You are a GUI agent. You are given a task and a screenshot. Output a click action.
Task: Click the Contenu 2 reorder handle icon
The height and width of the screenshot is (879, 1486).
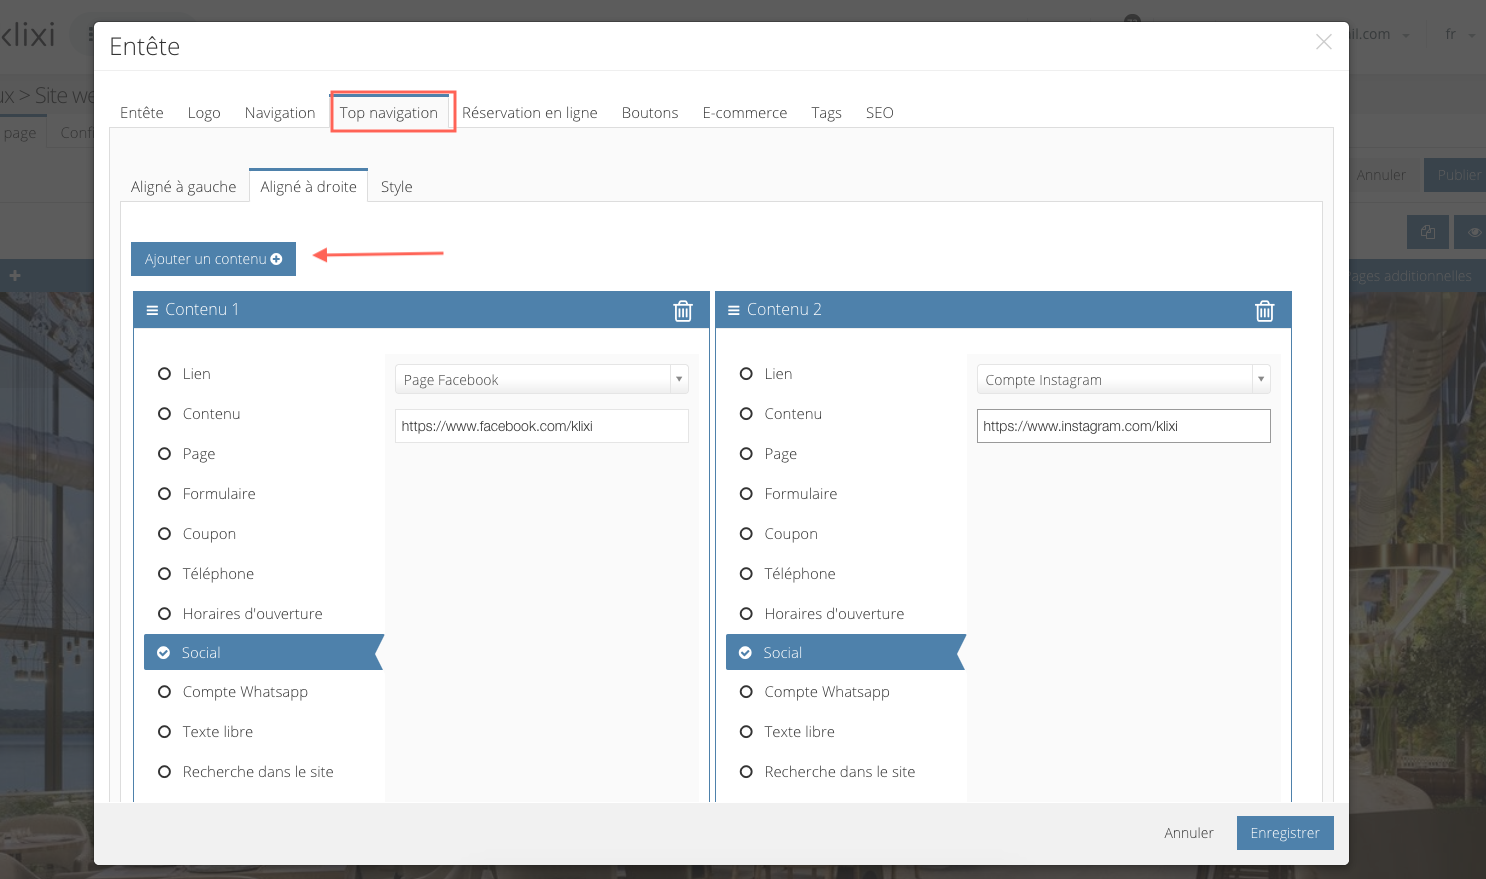[734, 310]
